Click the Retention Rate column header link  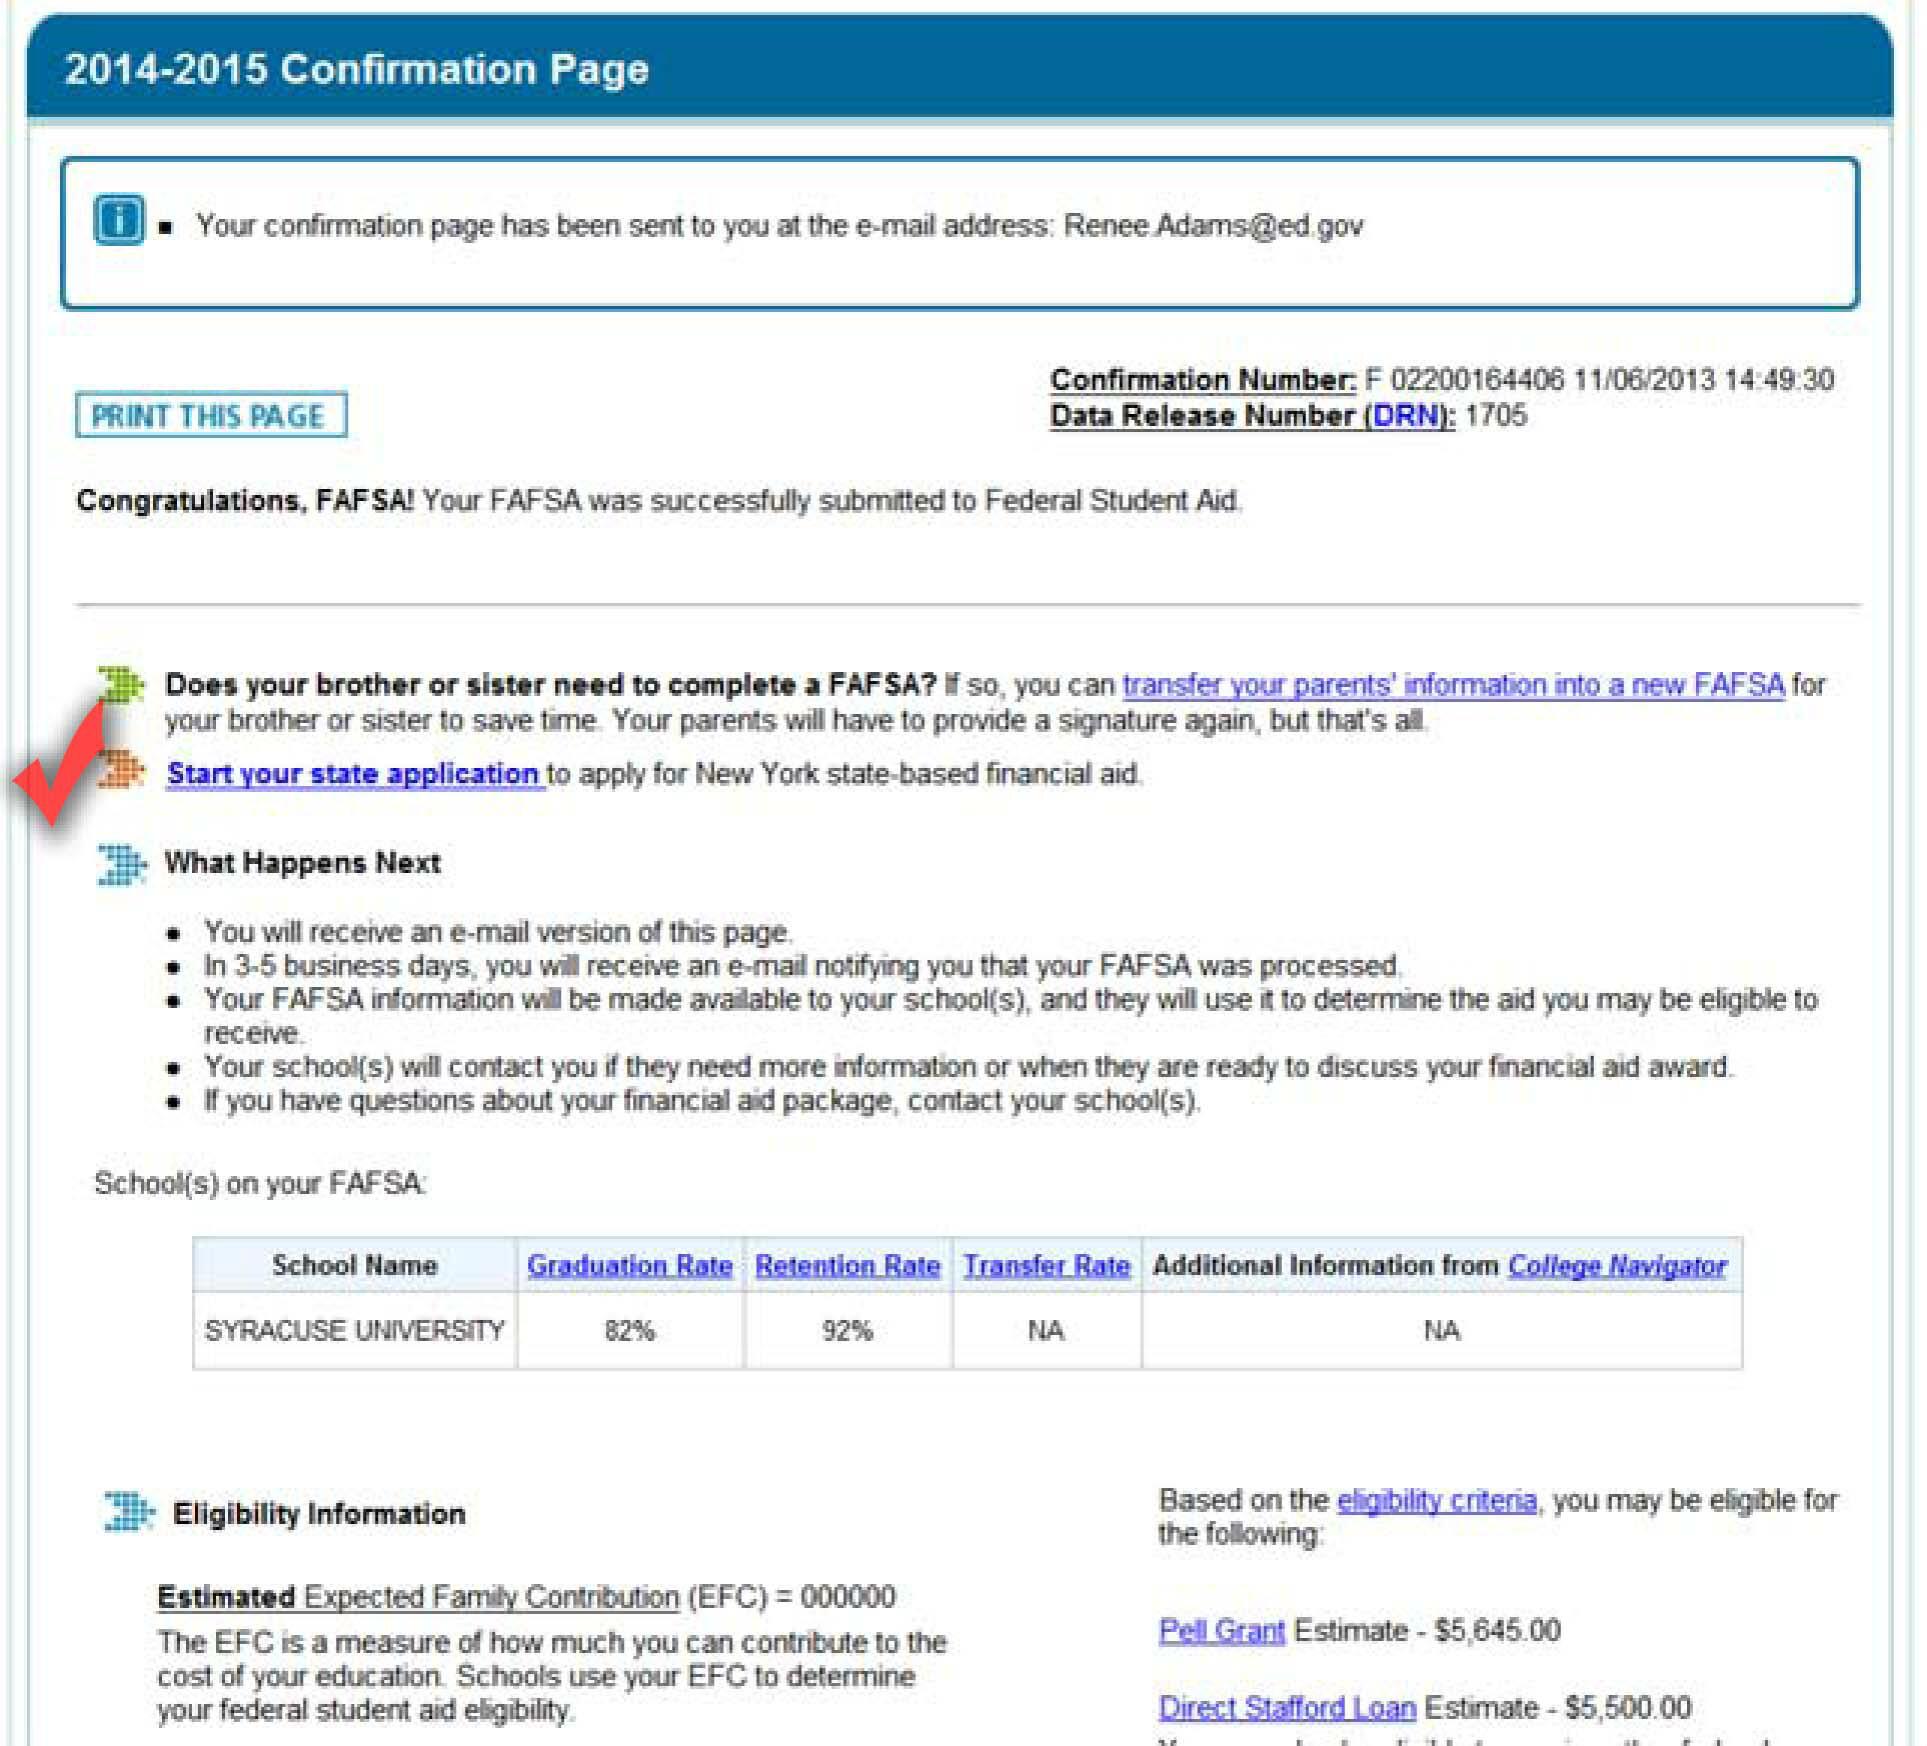(x=847, y=1266)
